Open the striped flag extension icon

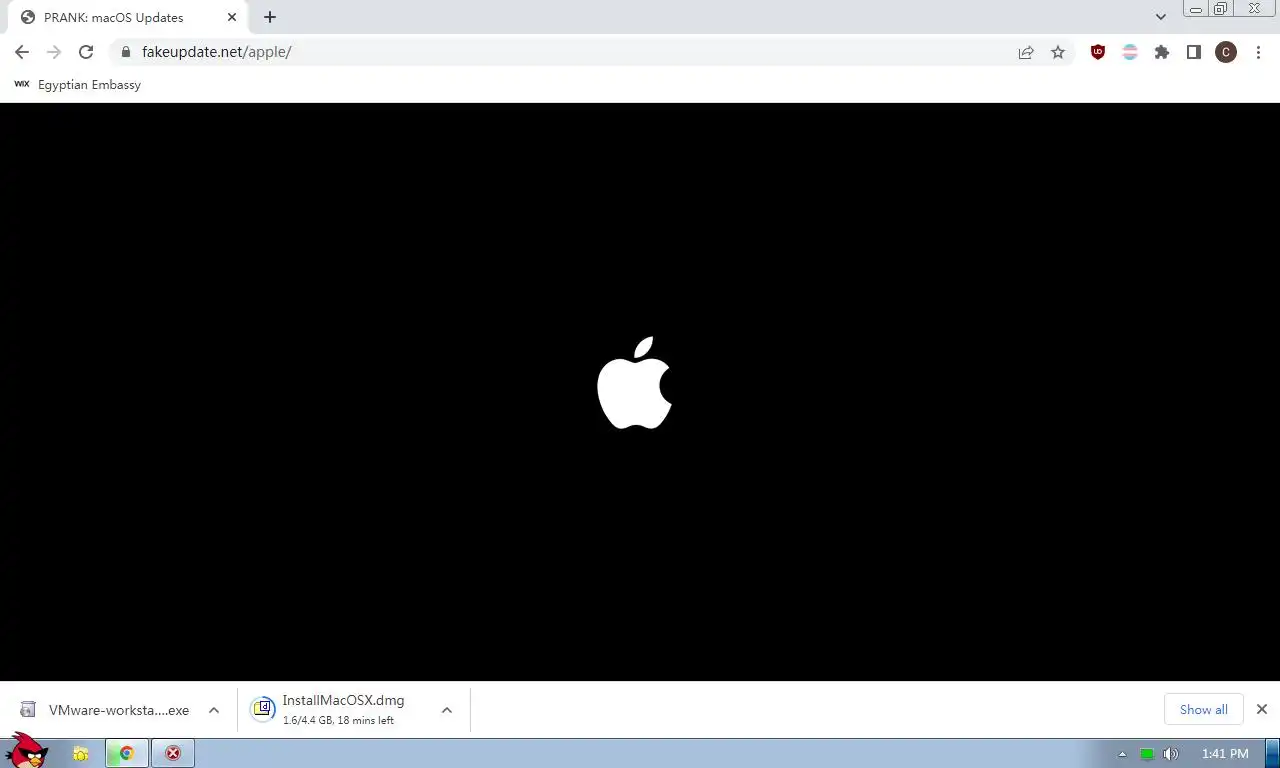(1130, 52)
